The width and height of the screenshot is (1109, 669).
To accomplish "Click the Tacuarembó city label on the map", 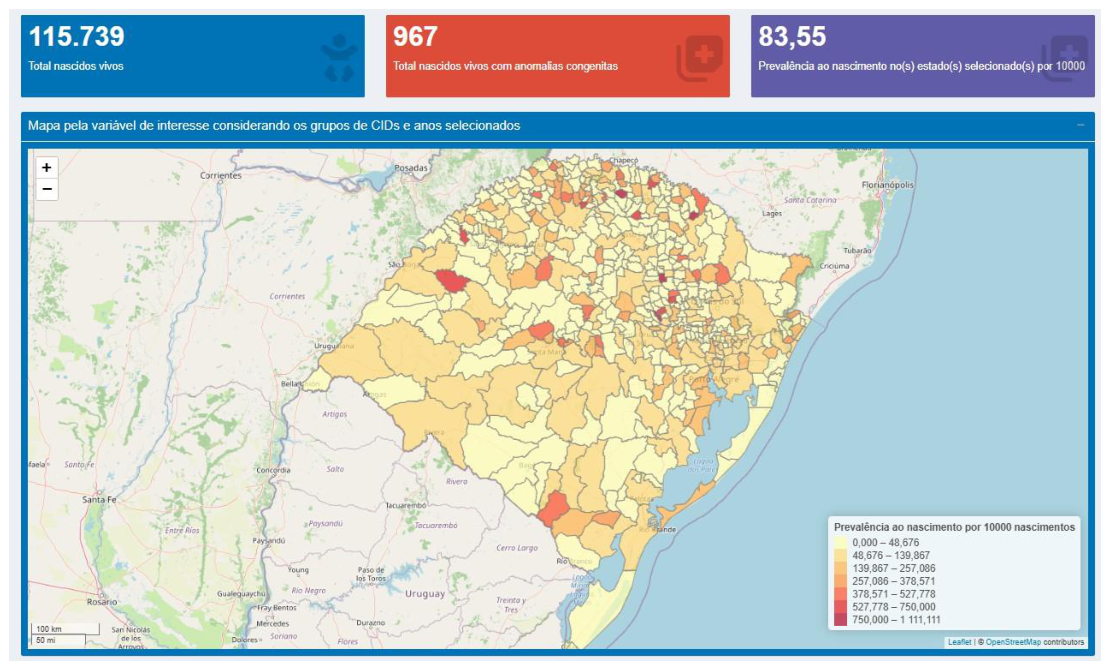I will click(x=406, y=506).
